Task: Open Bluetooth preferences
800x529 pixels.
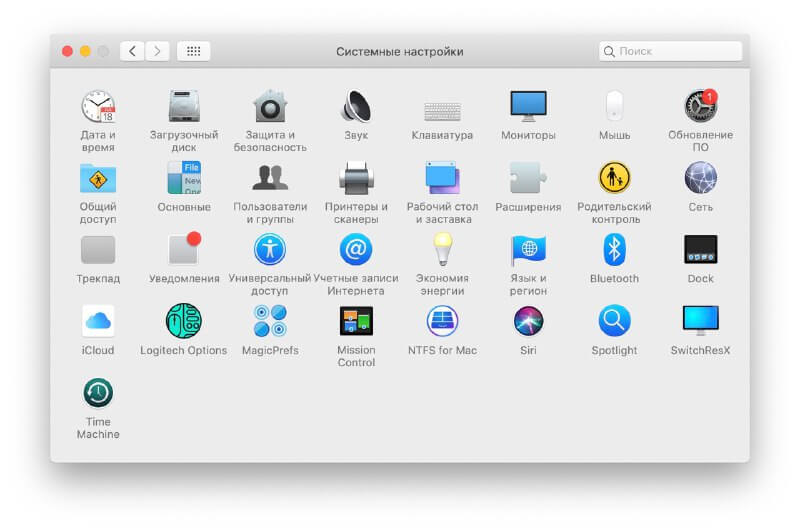Action: 614,249
